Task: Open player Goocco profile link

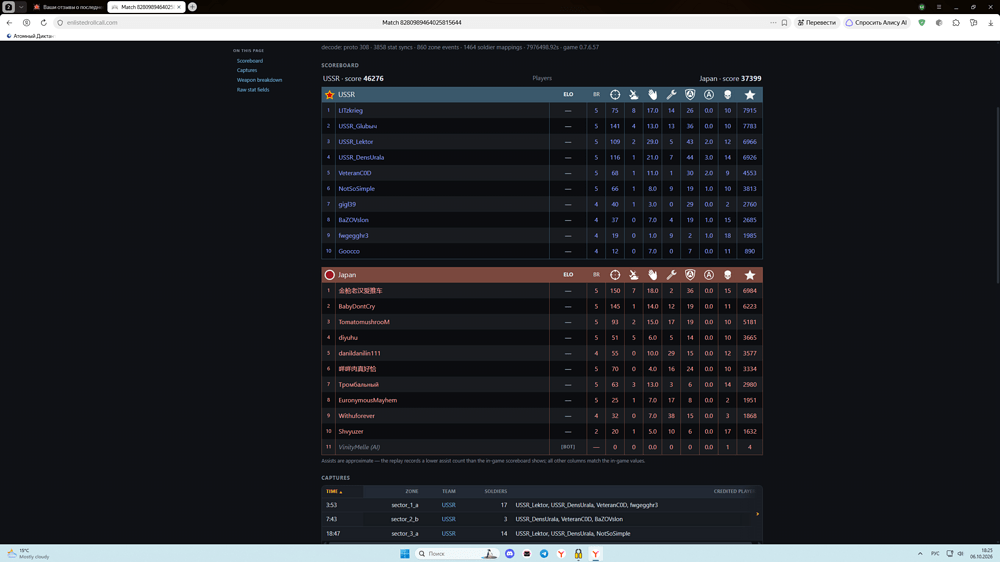Action: 349,251
